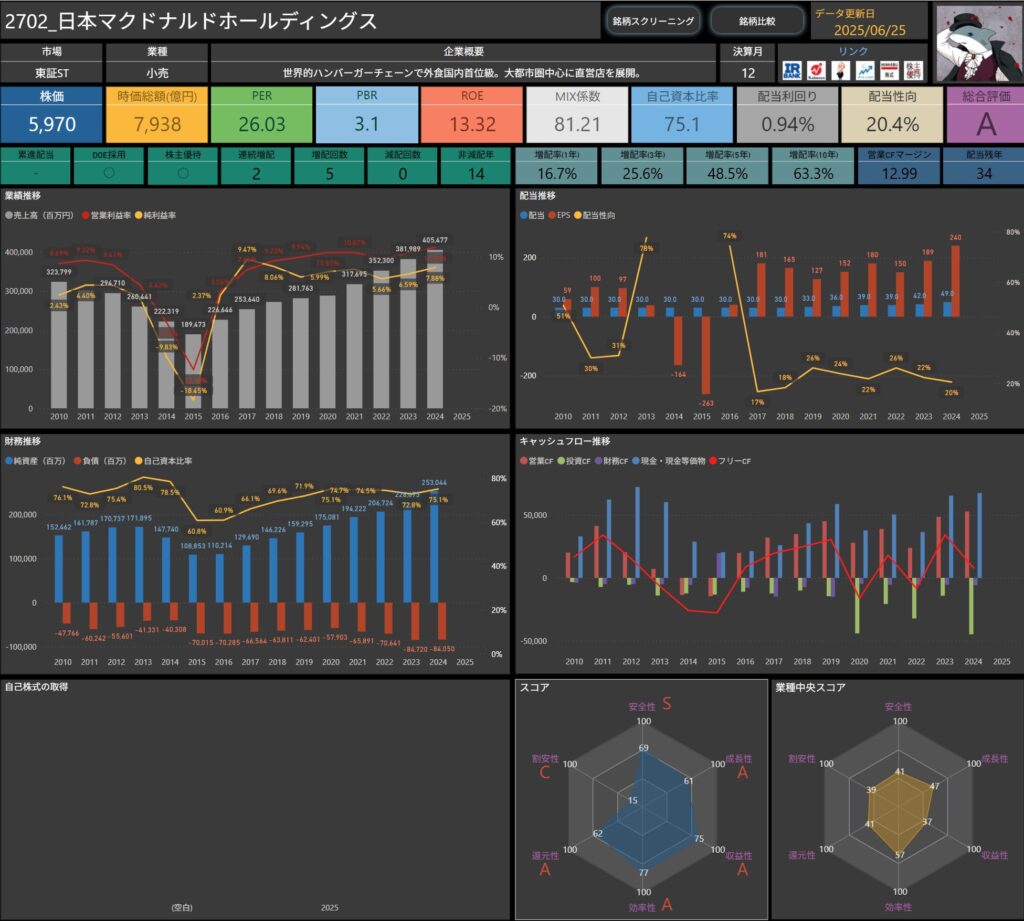1024x921 pixels.
Task: Click the 純利益率 yellow legend dot
Action: (138, 215)
